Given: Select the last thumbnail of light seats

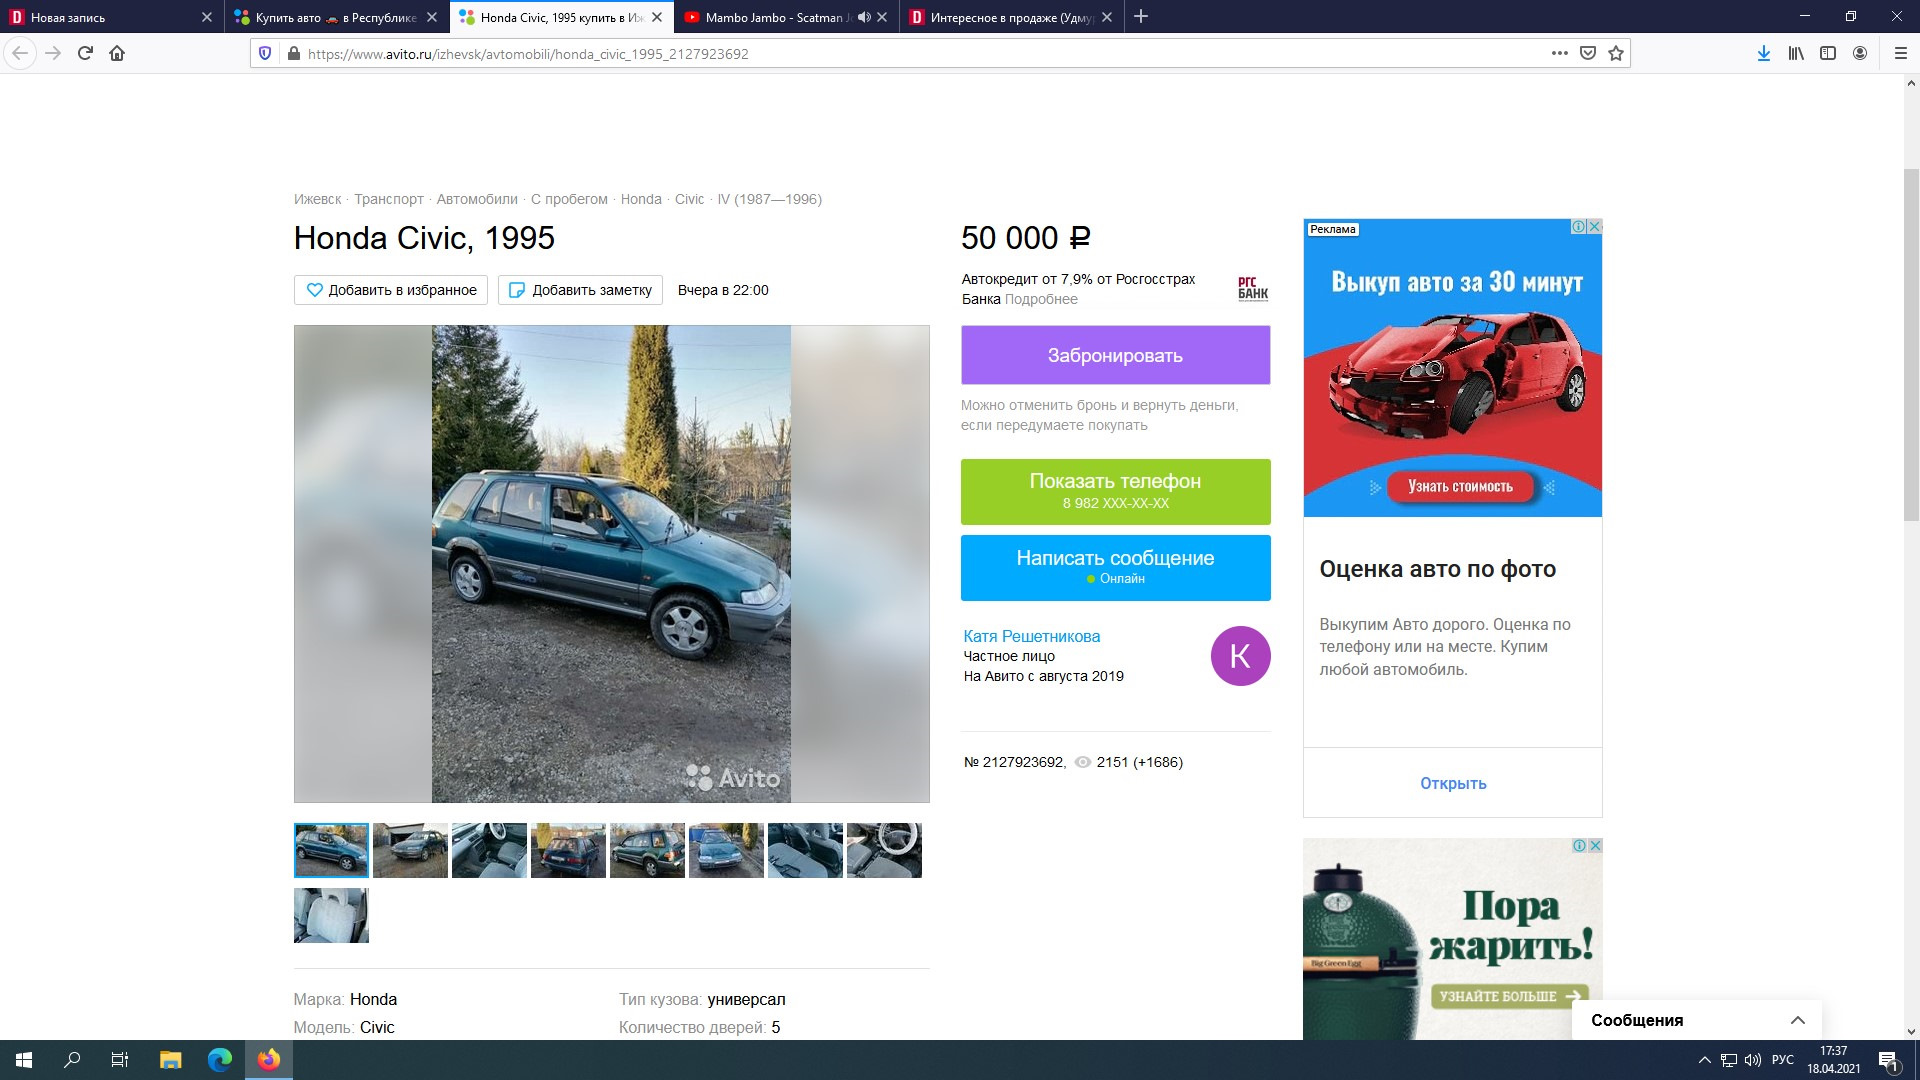Looking at the screenshot, I should (x=331, y=915).
